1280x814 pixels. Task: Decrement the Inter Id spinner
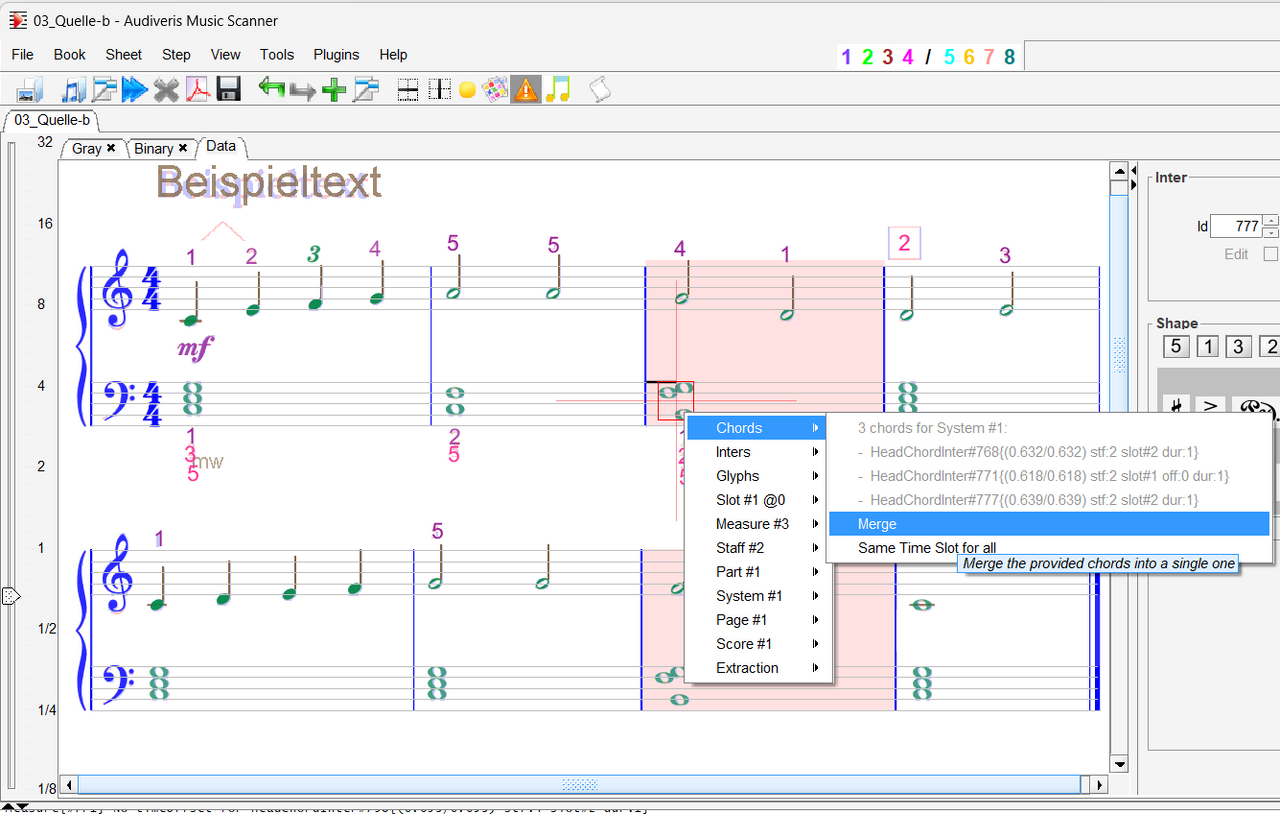point(1271,232)
